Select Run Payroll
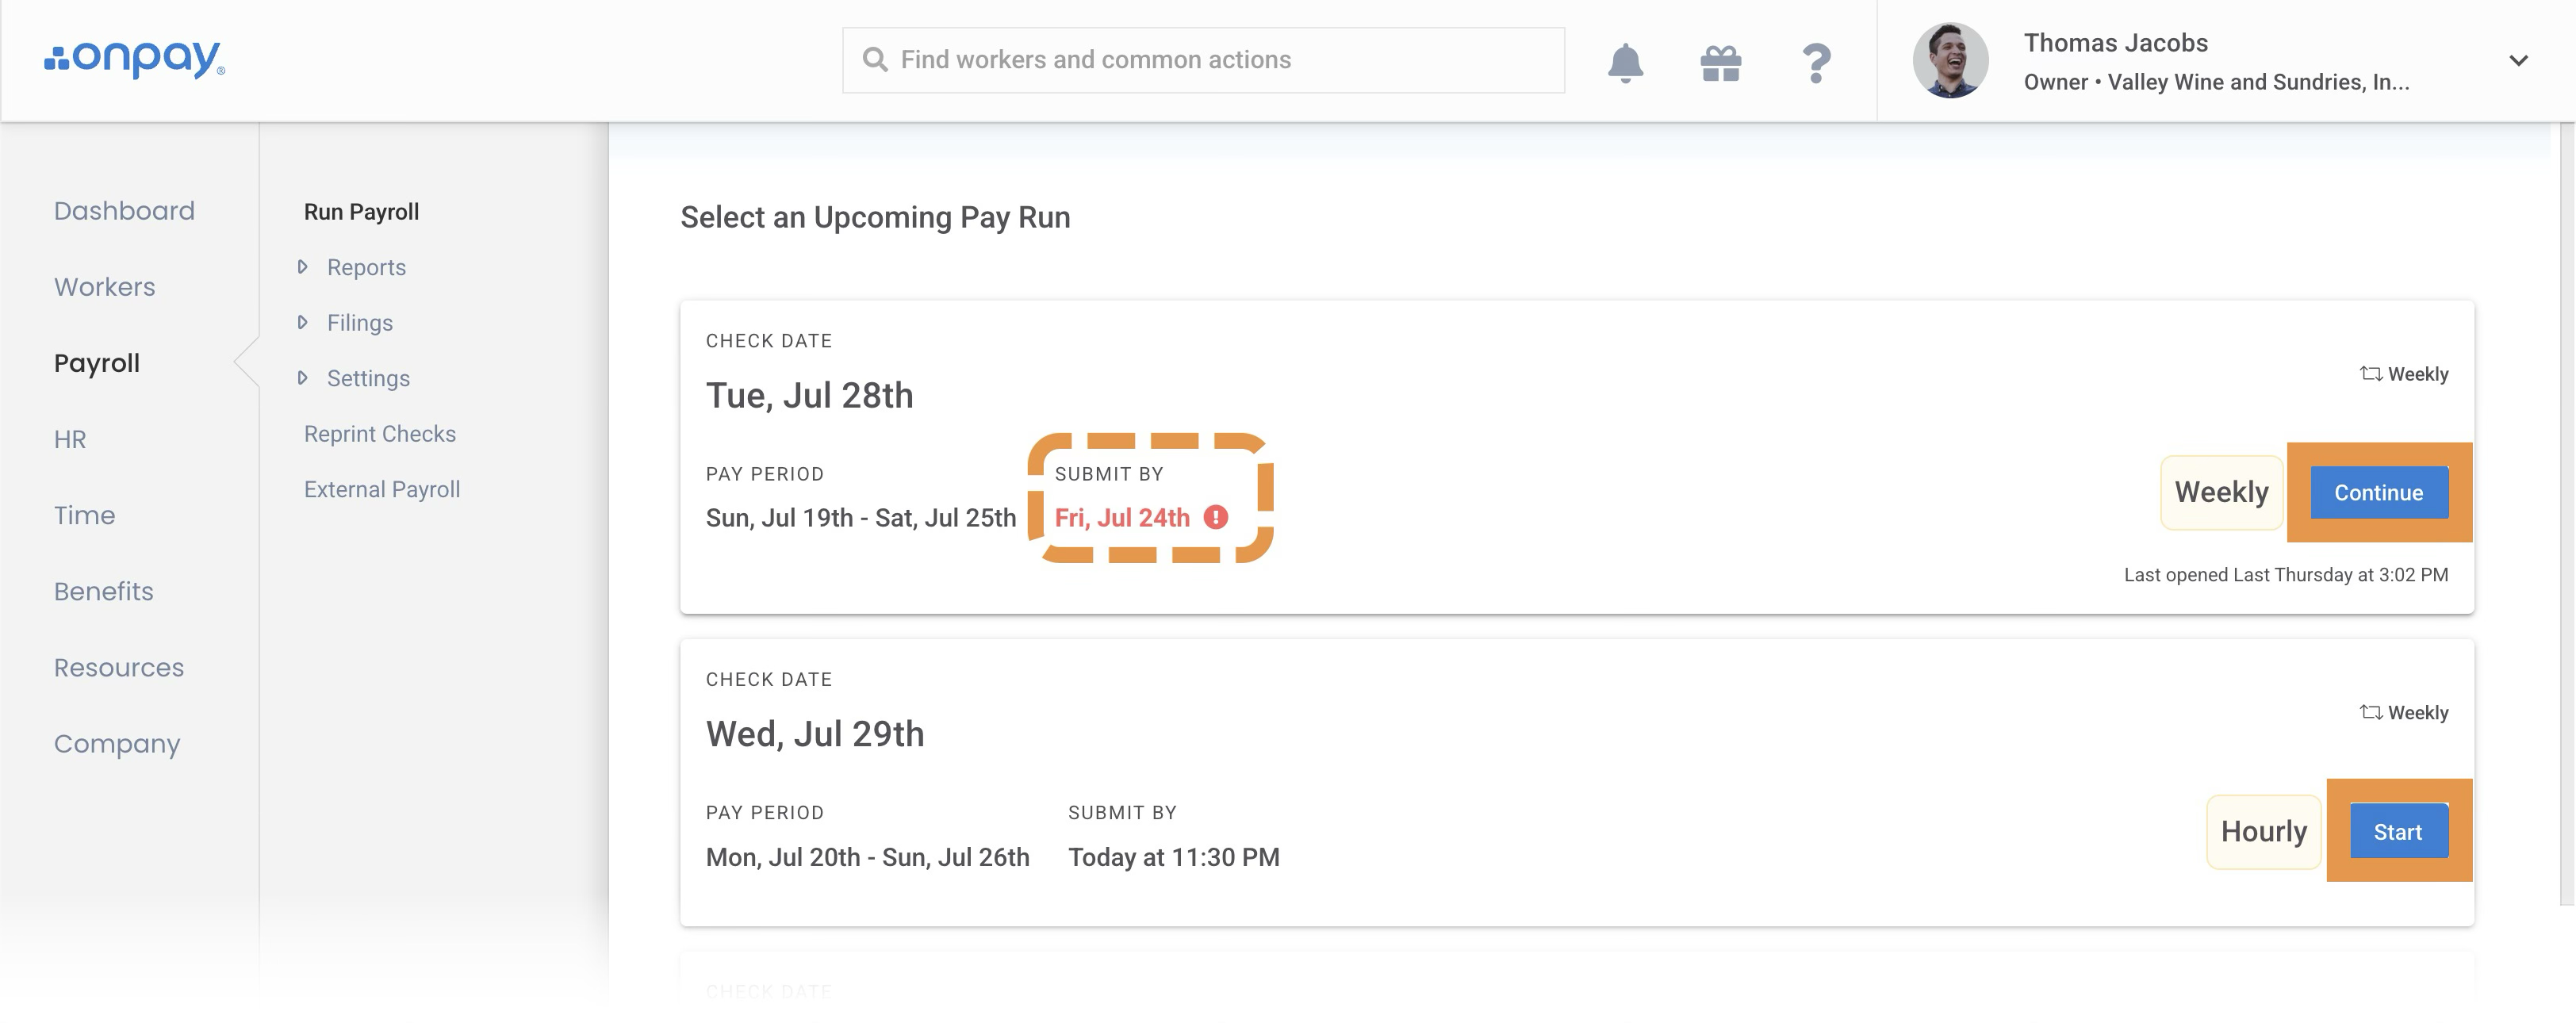 pos(362,212)
